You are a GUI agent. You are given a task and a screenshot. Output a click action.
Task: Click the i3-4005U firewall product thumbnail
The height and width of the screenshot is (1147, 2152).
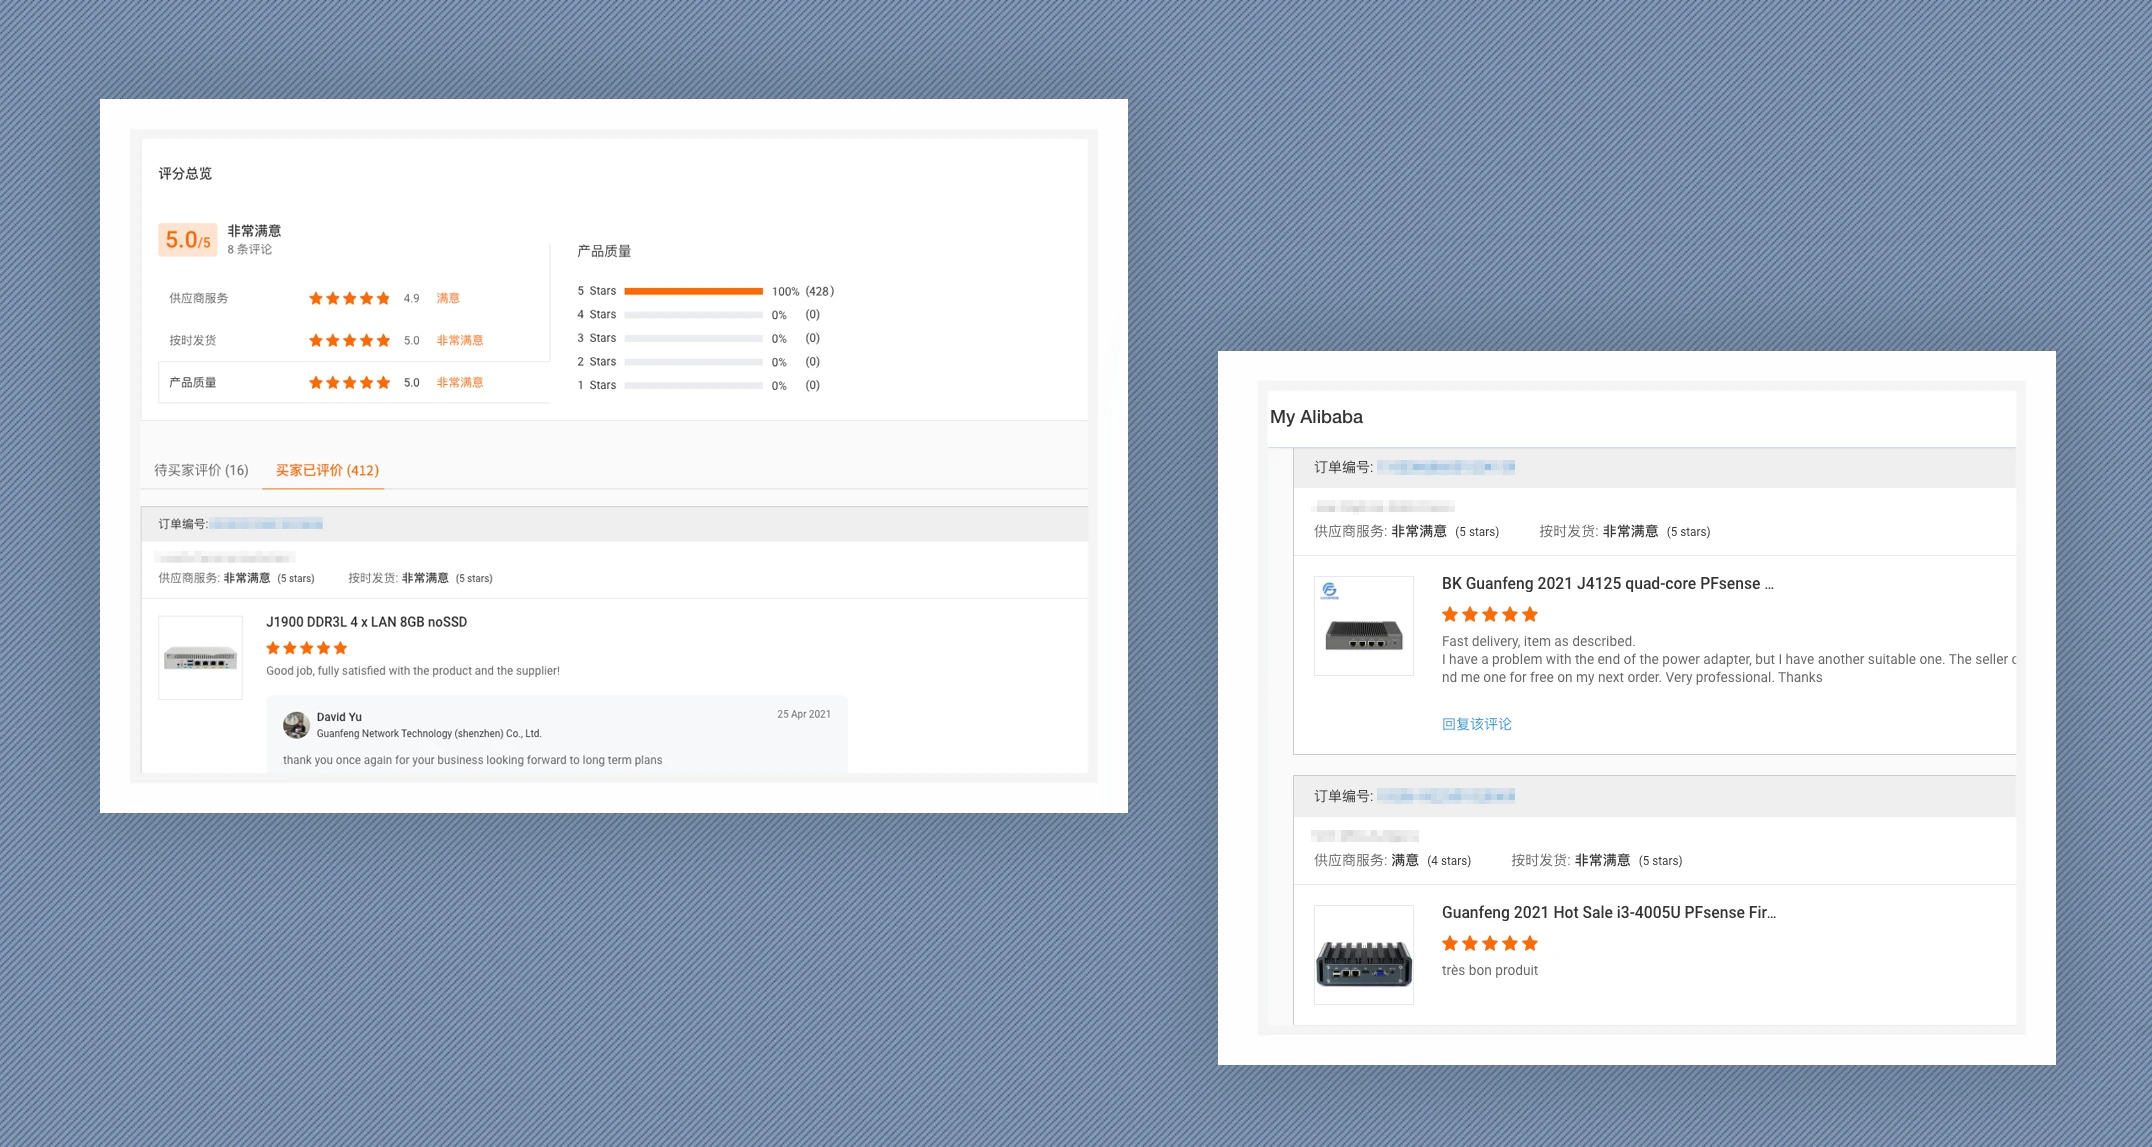(1363, 955)
